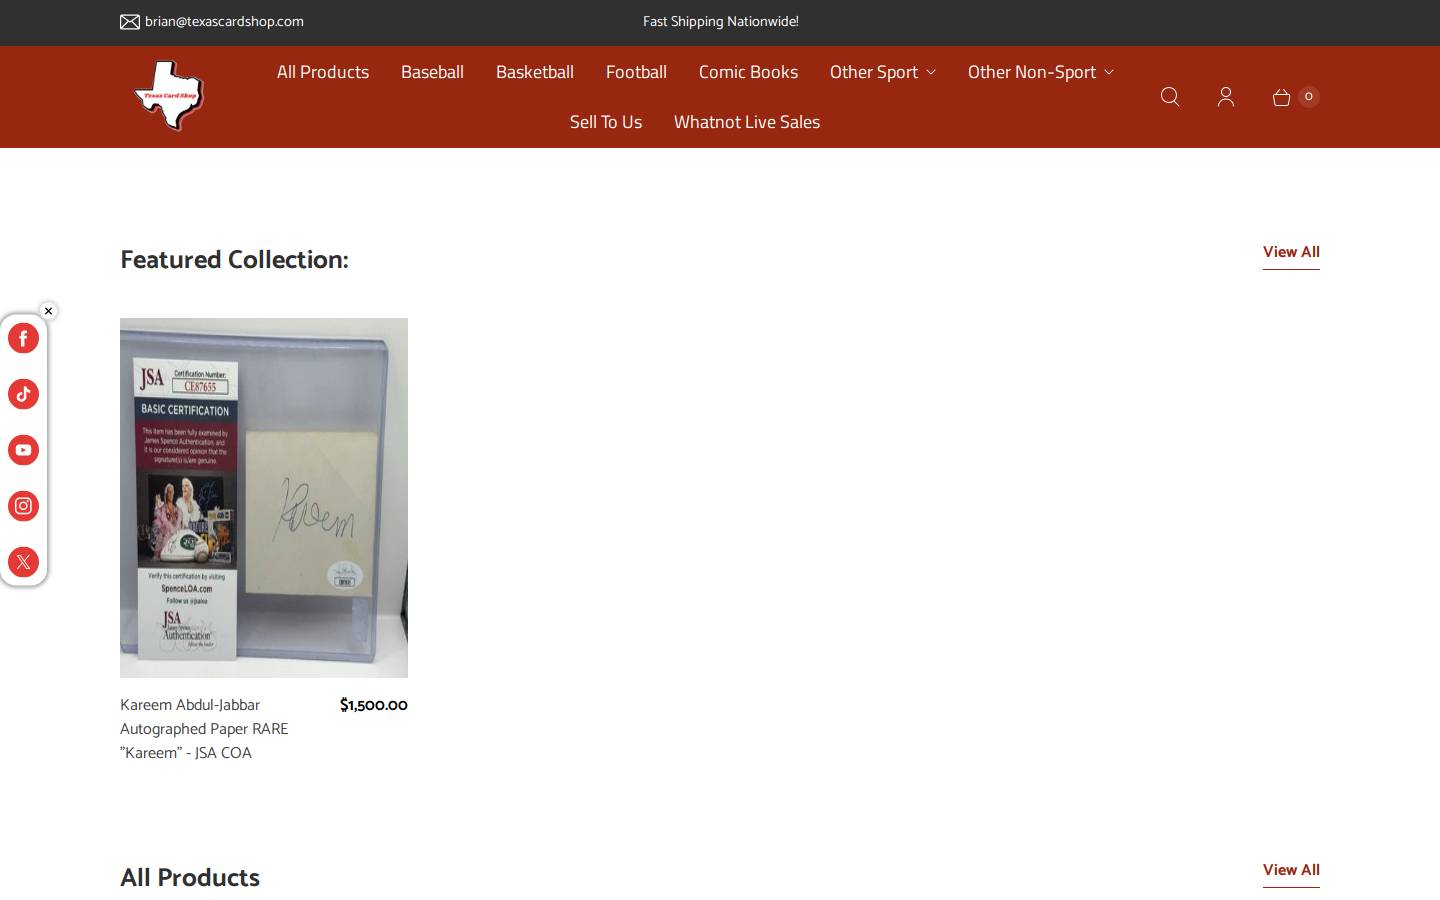
Task: Open the Football menu item
Action: coord(636,72)
